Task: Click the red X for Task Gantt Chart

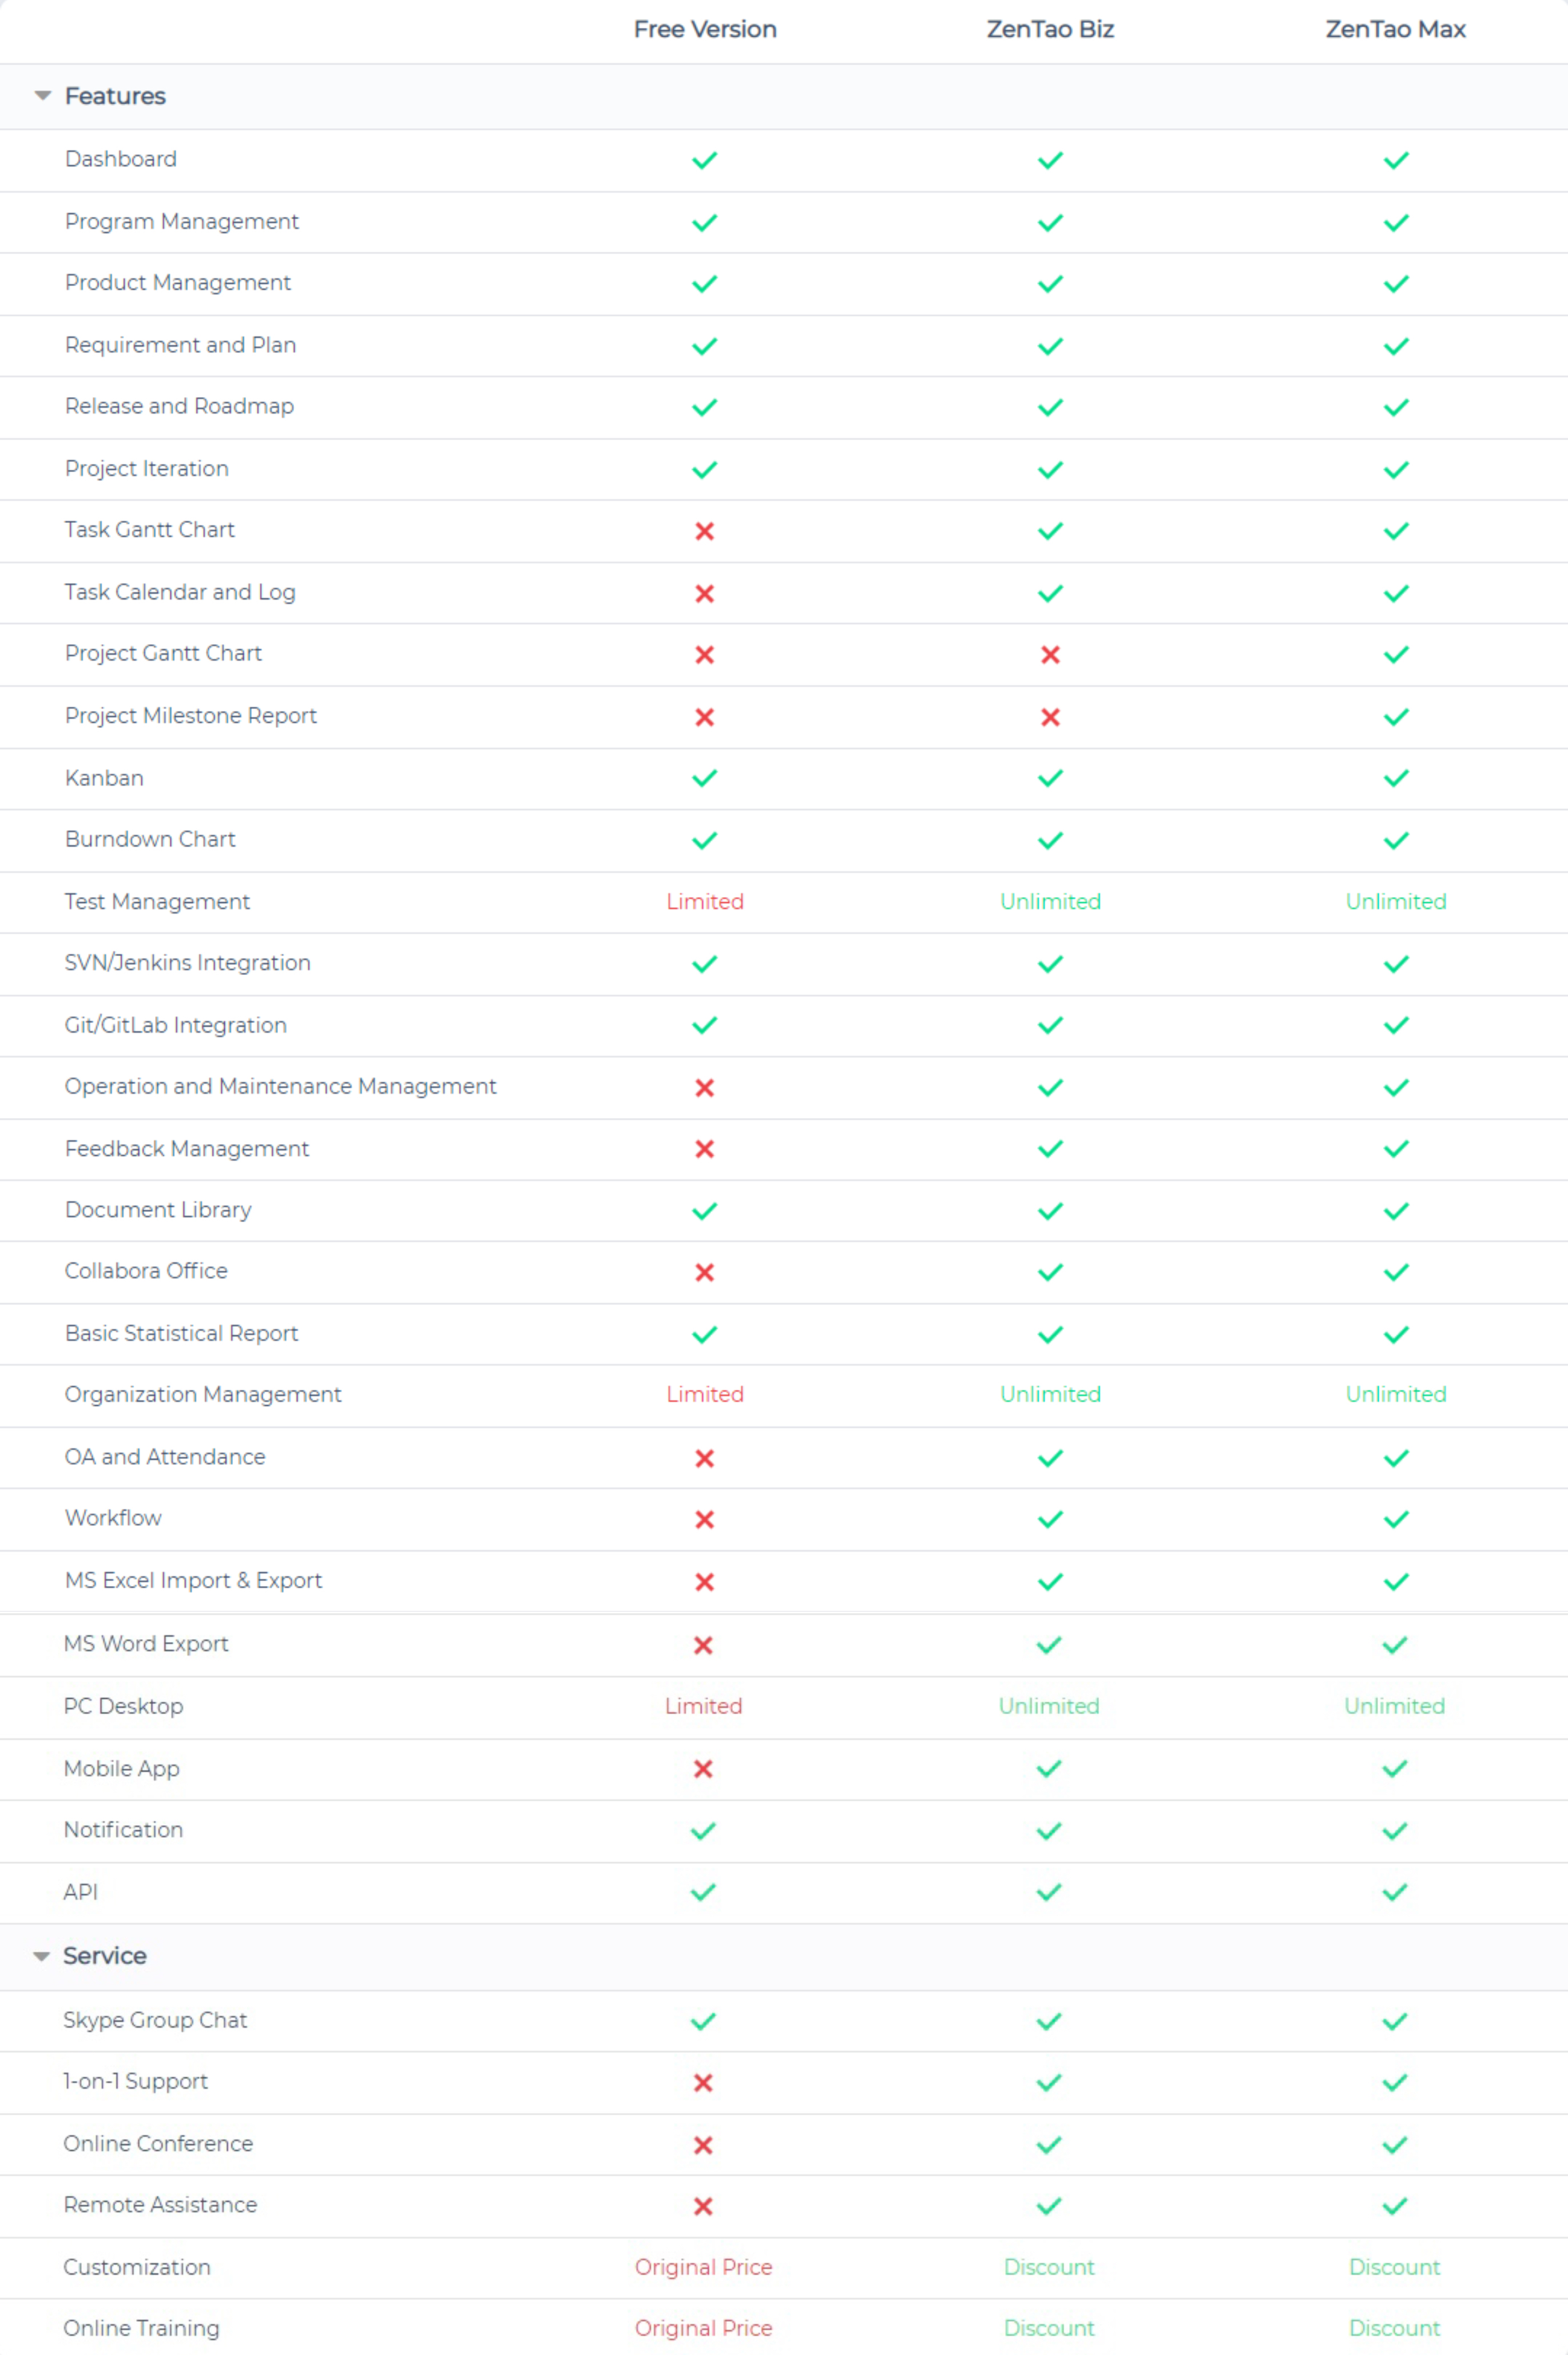Action: click(x=704, y=531)
